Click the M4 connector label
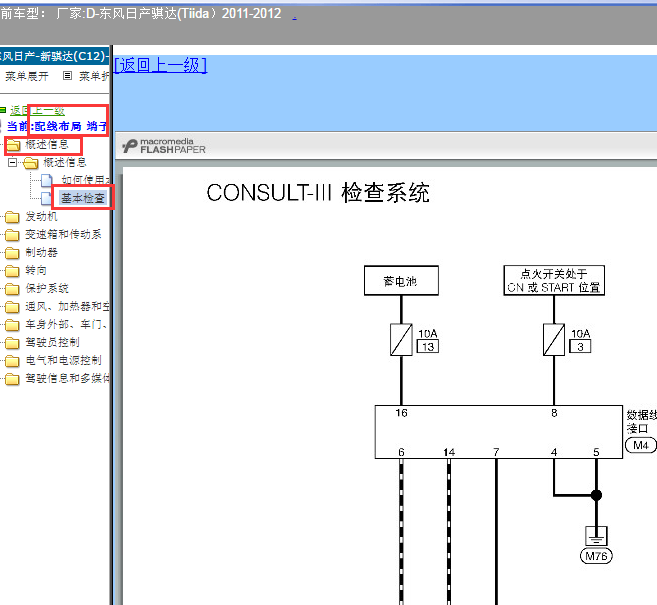This screenshot has height=605, width=657. point(641,445)
